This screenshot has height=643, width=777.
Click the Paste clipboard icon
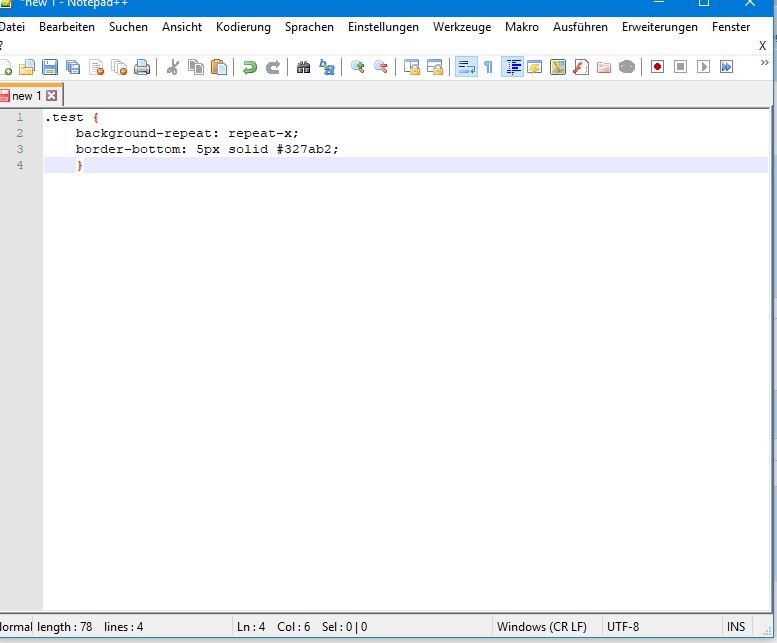[218, 67]
